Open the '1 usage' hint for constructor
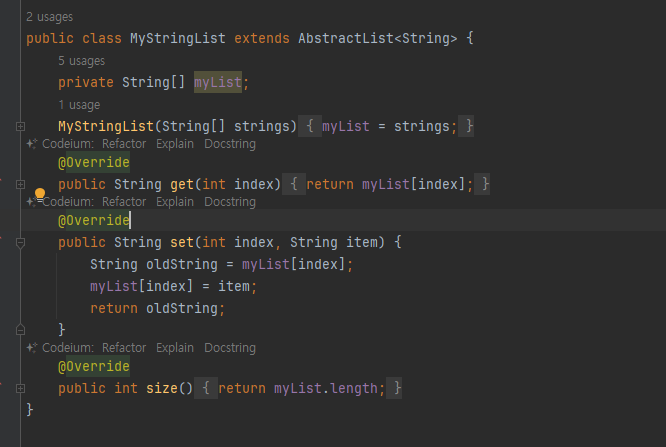The width and height of the screenshot is (666, 447). tap(79, 105)
